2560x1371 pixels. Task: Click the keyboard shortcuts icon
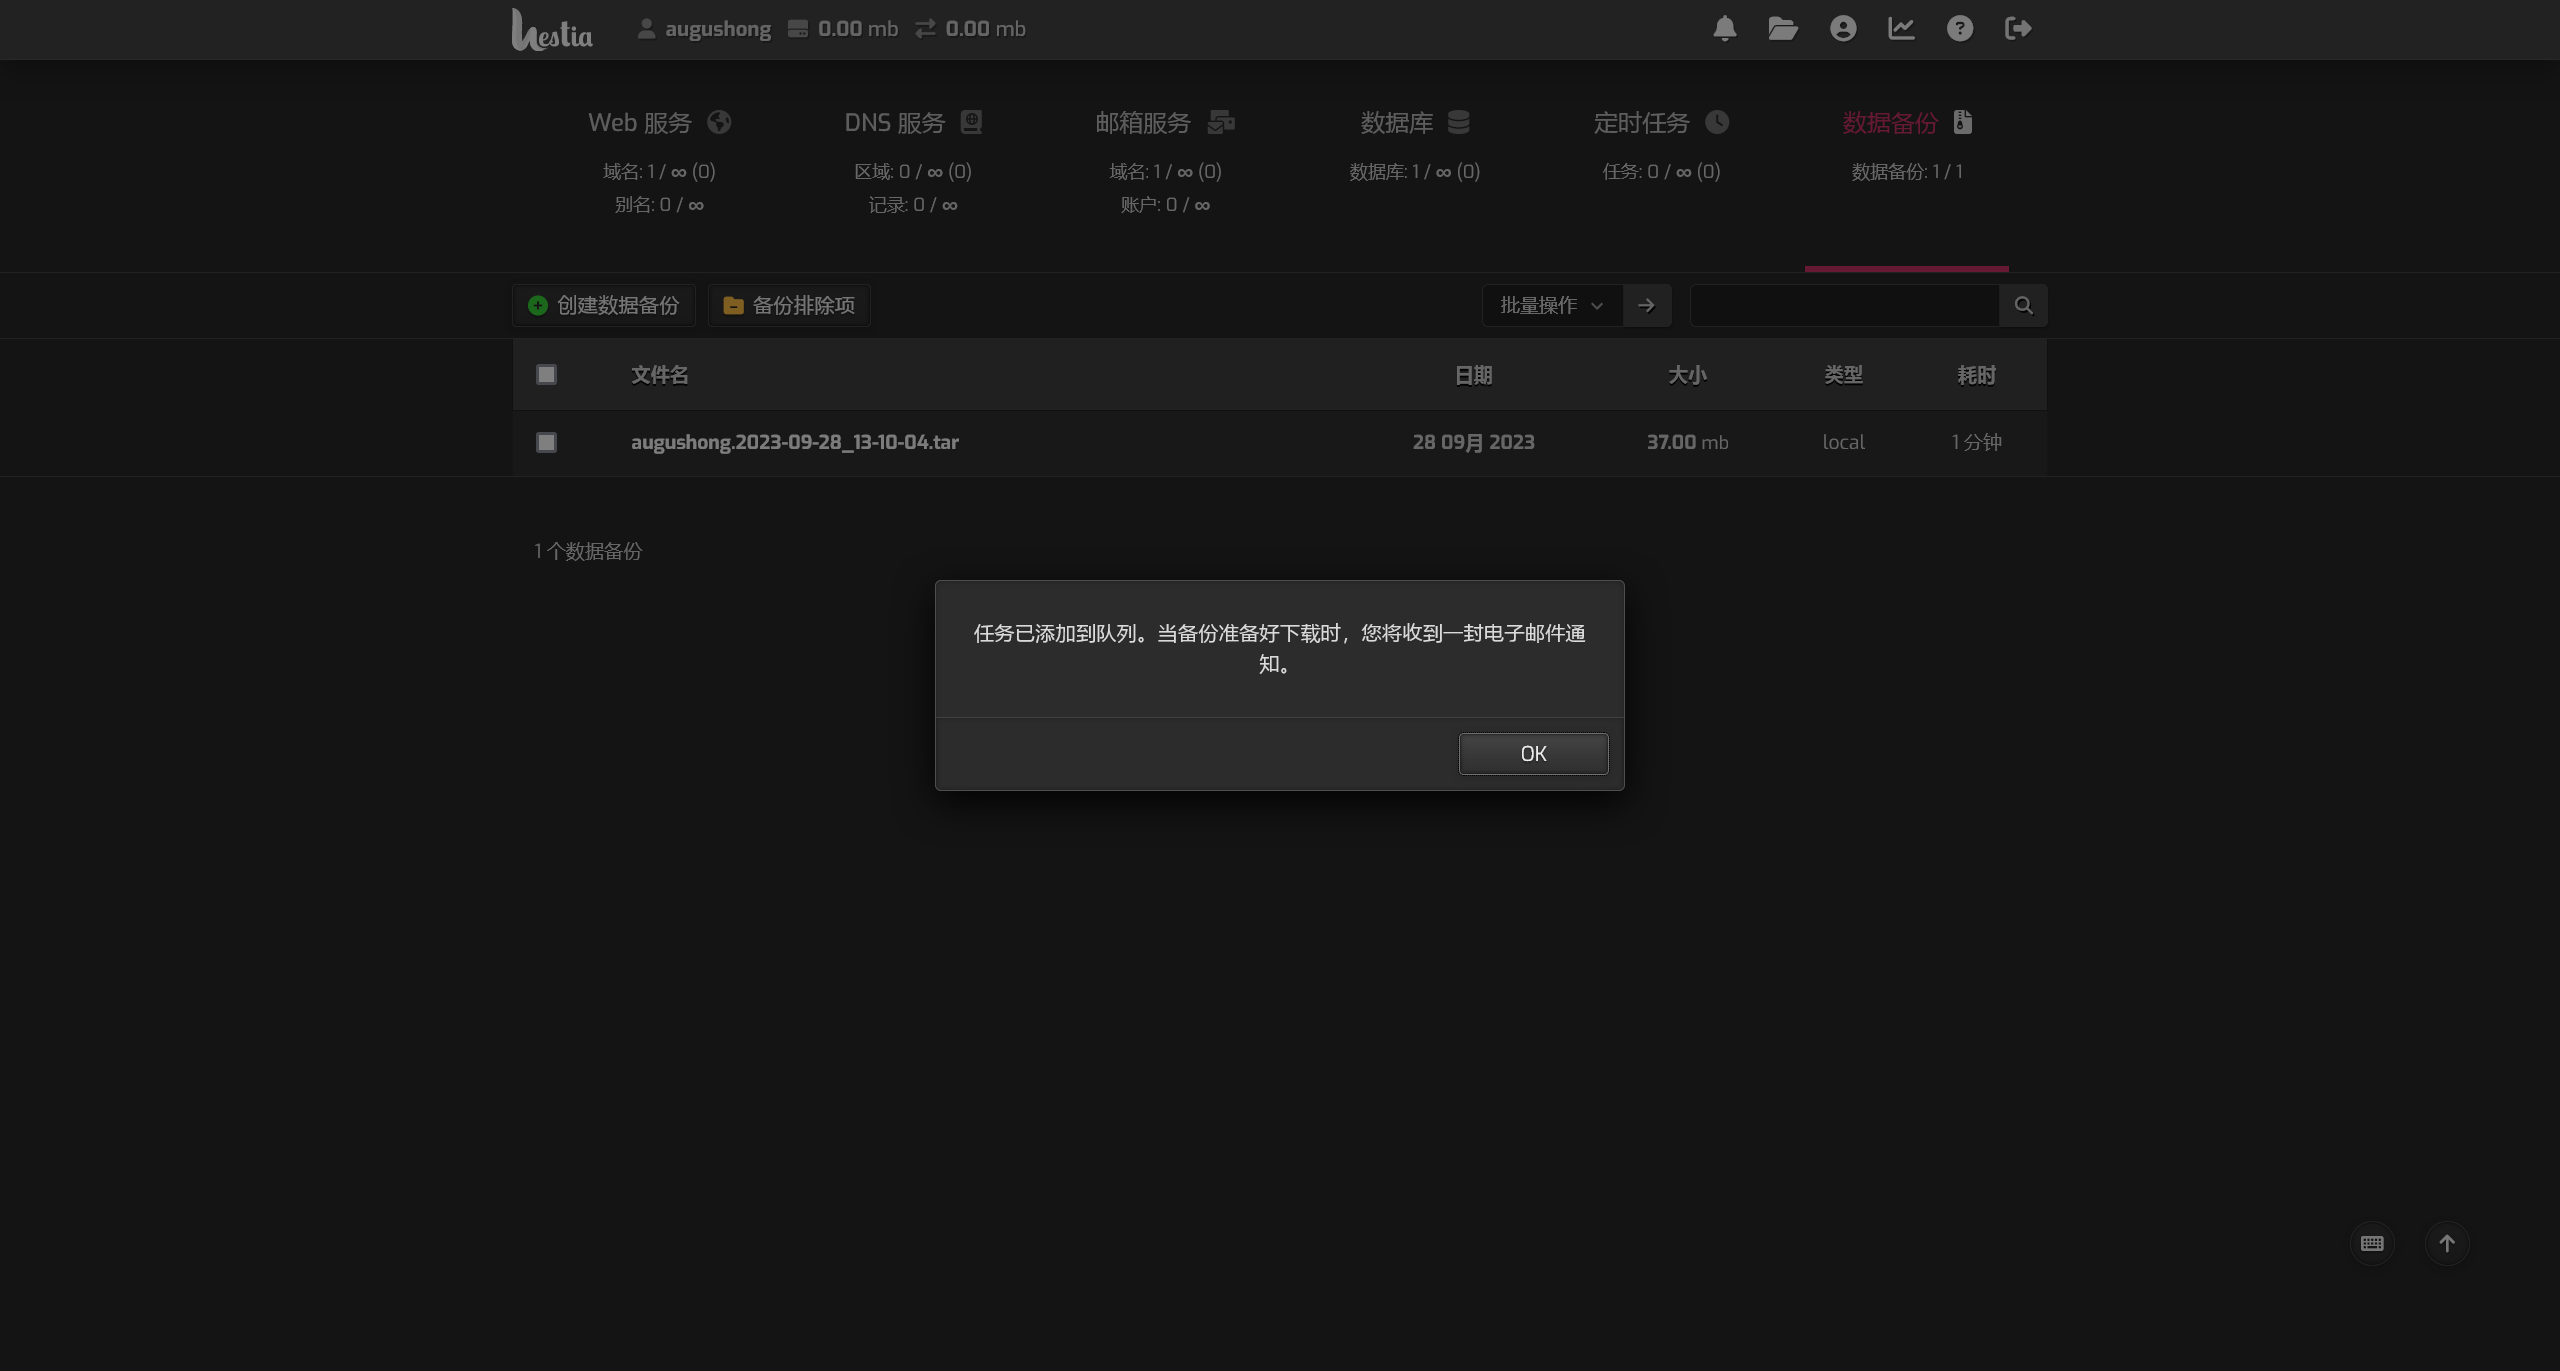pos(2372,1243)
